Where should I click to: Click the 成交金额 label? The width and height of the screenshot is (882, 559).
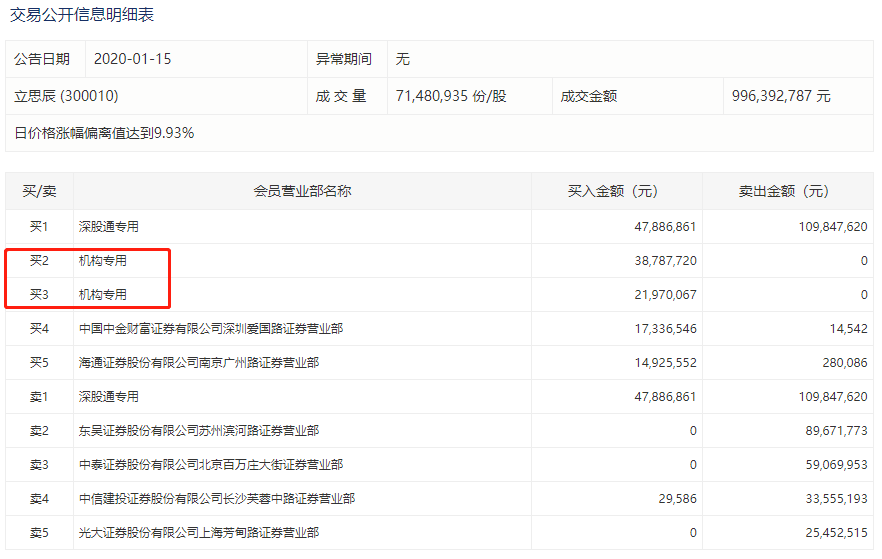pyautogui.click(x=588, y=96)
